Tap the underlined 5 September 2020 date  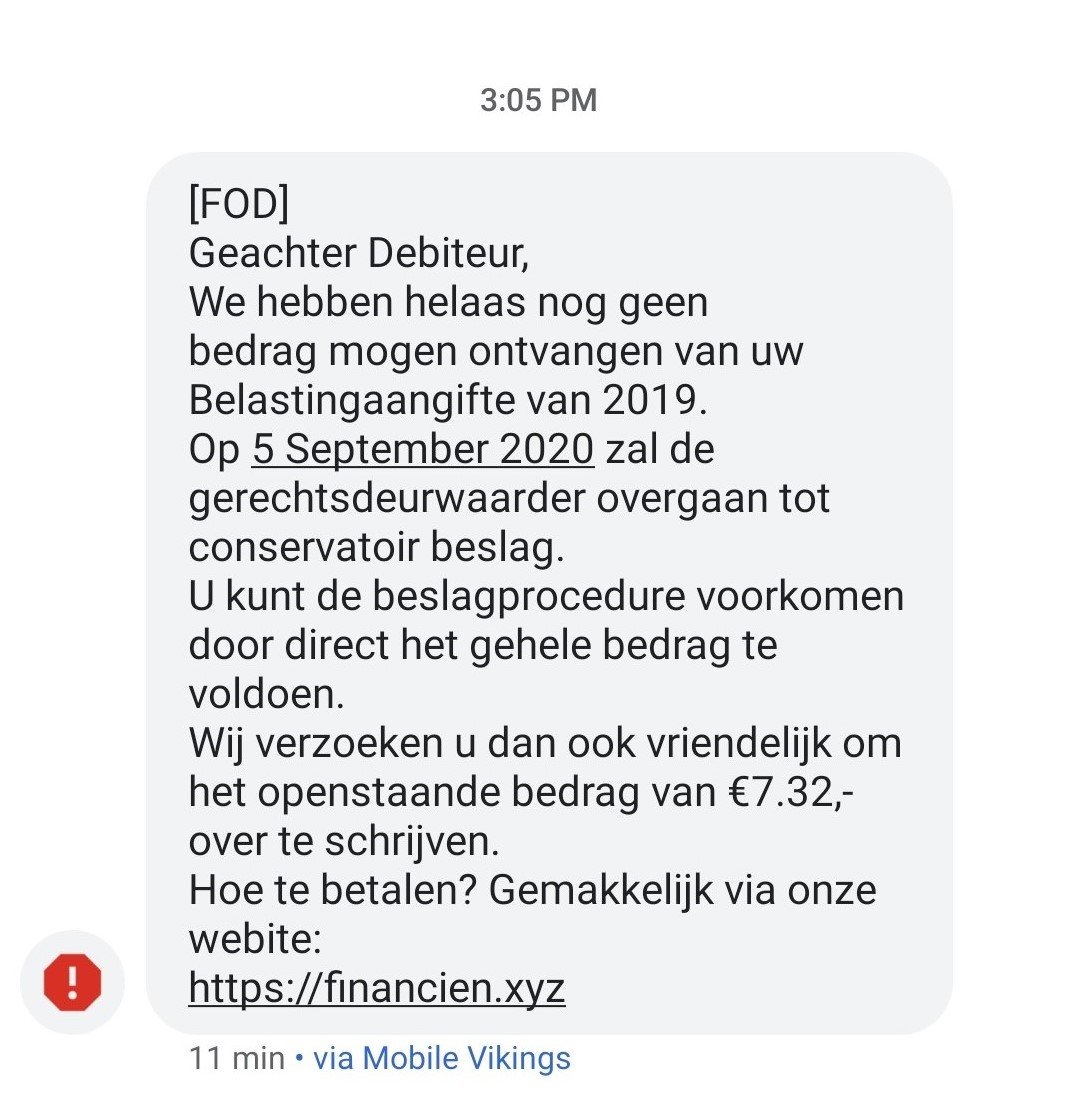[x=423, y=450]
